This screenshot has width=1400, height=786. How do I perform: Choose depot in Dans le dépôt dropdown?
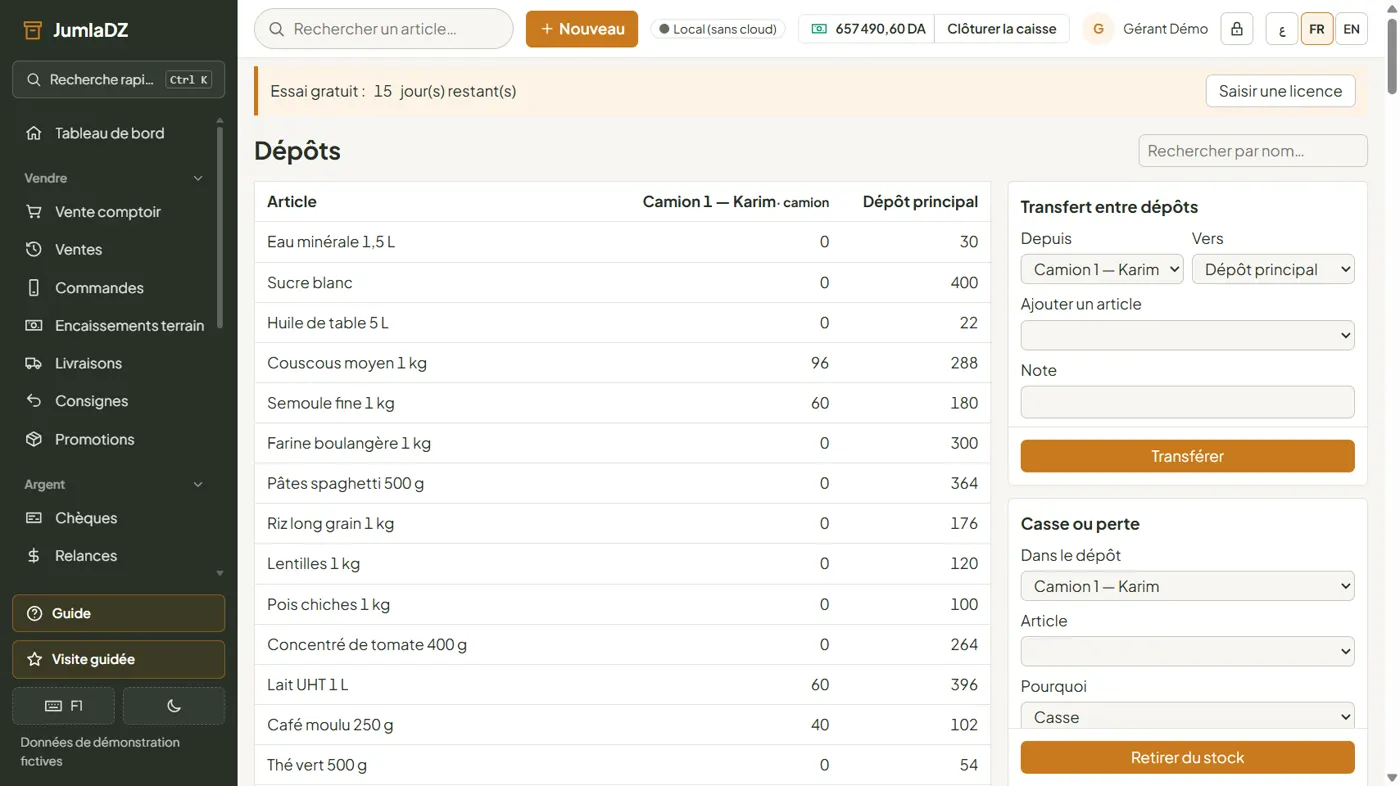click(x=1188, y=586)
